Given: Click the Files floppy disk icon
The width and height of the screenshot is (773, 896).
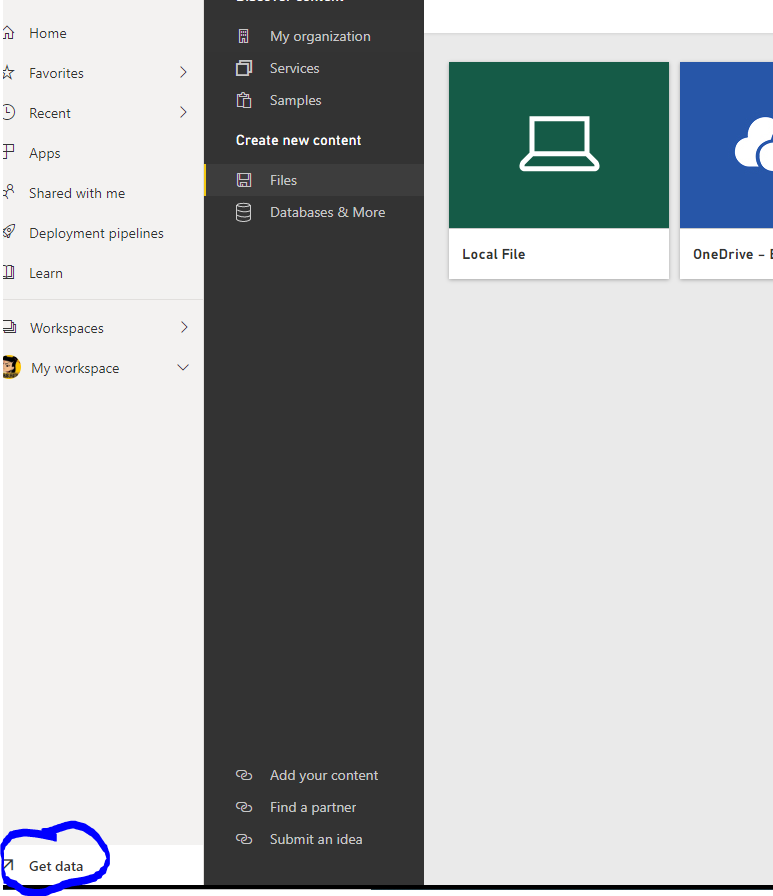Looking at the screenshot, I should click(244, 180).
